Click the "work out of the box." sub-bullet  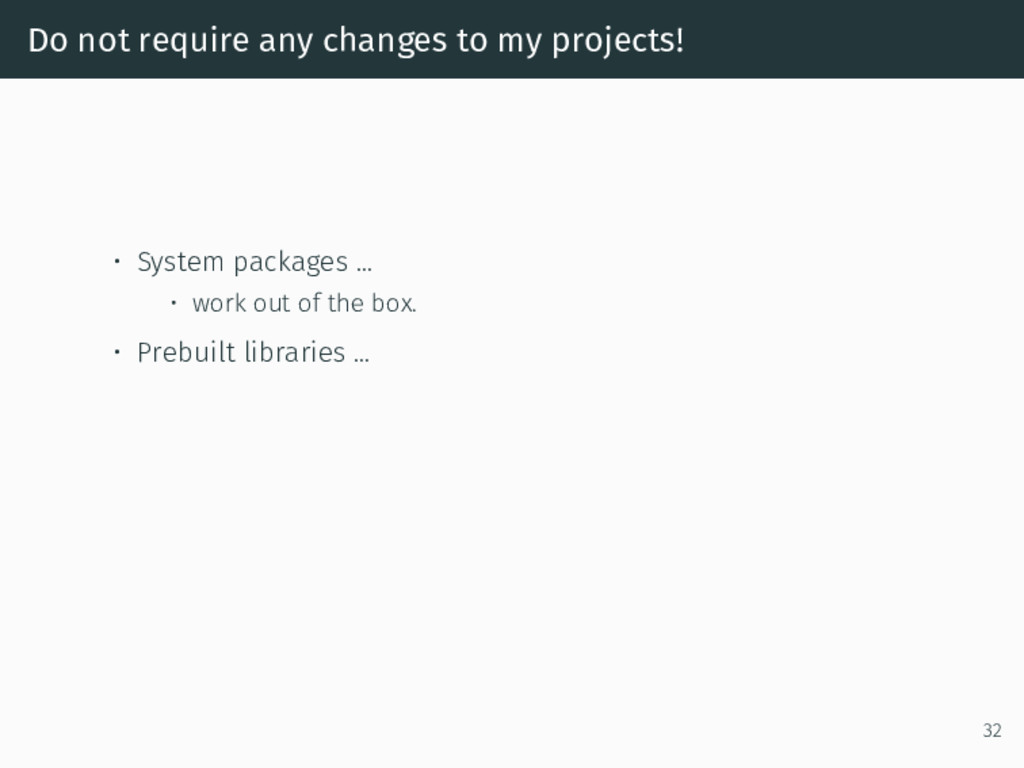tap(304, 303)
